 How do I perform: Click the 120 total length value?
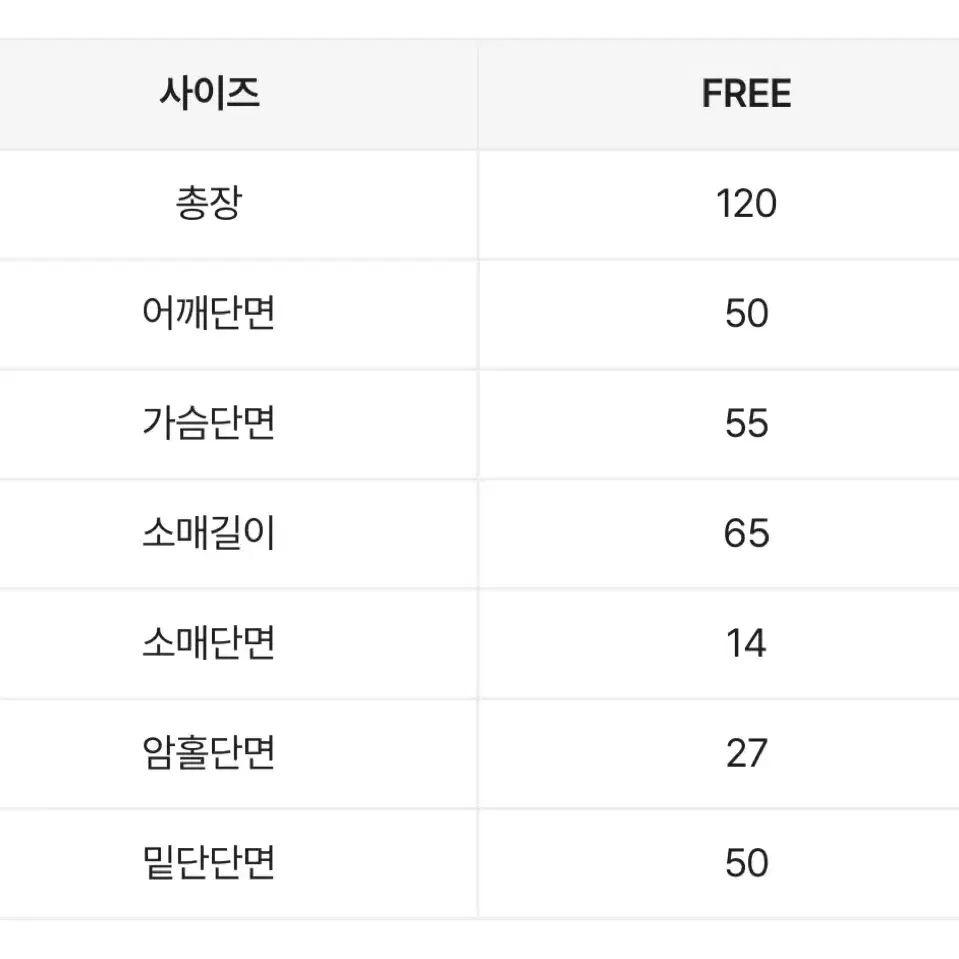[746, 204]
